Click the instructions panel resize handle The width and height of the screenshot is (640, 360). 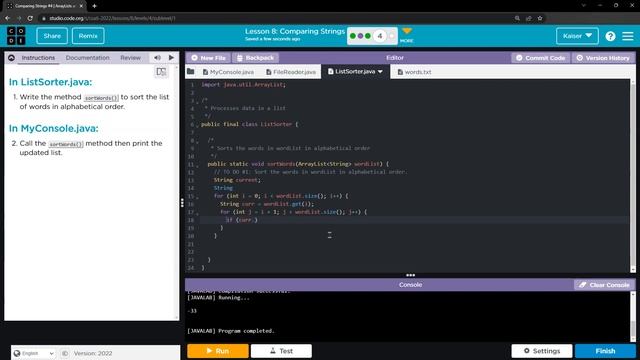182,202
